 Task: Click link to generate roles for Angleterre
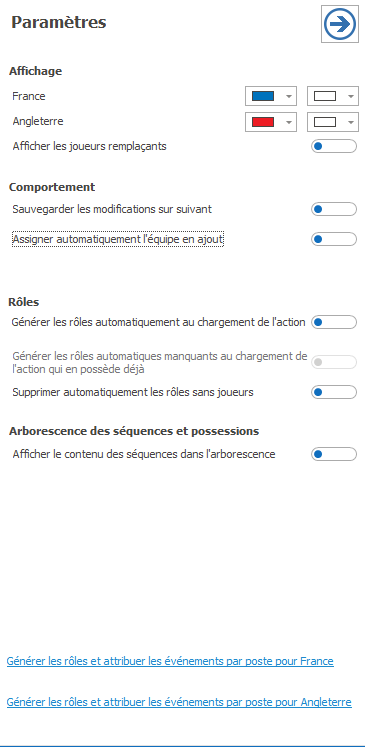tap(179, 702)
